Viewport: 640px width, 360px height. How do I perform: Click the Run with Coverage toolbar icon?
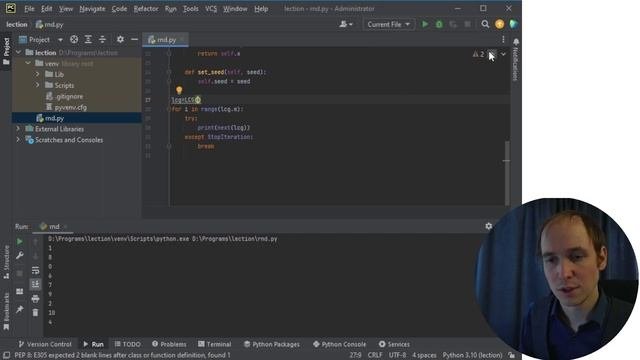453,24
